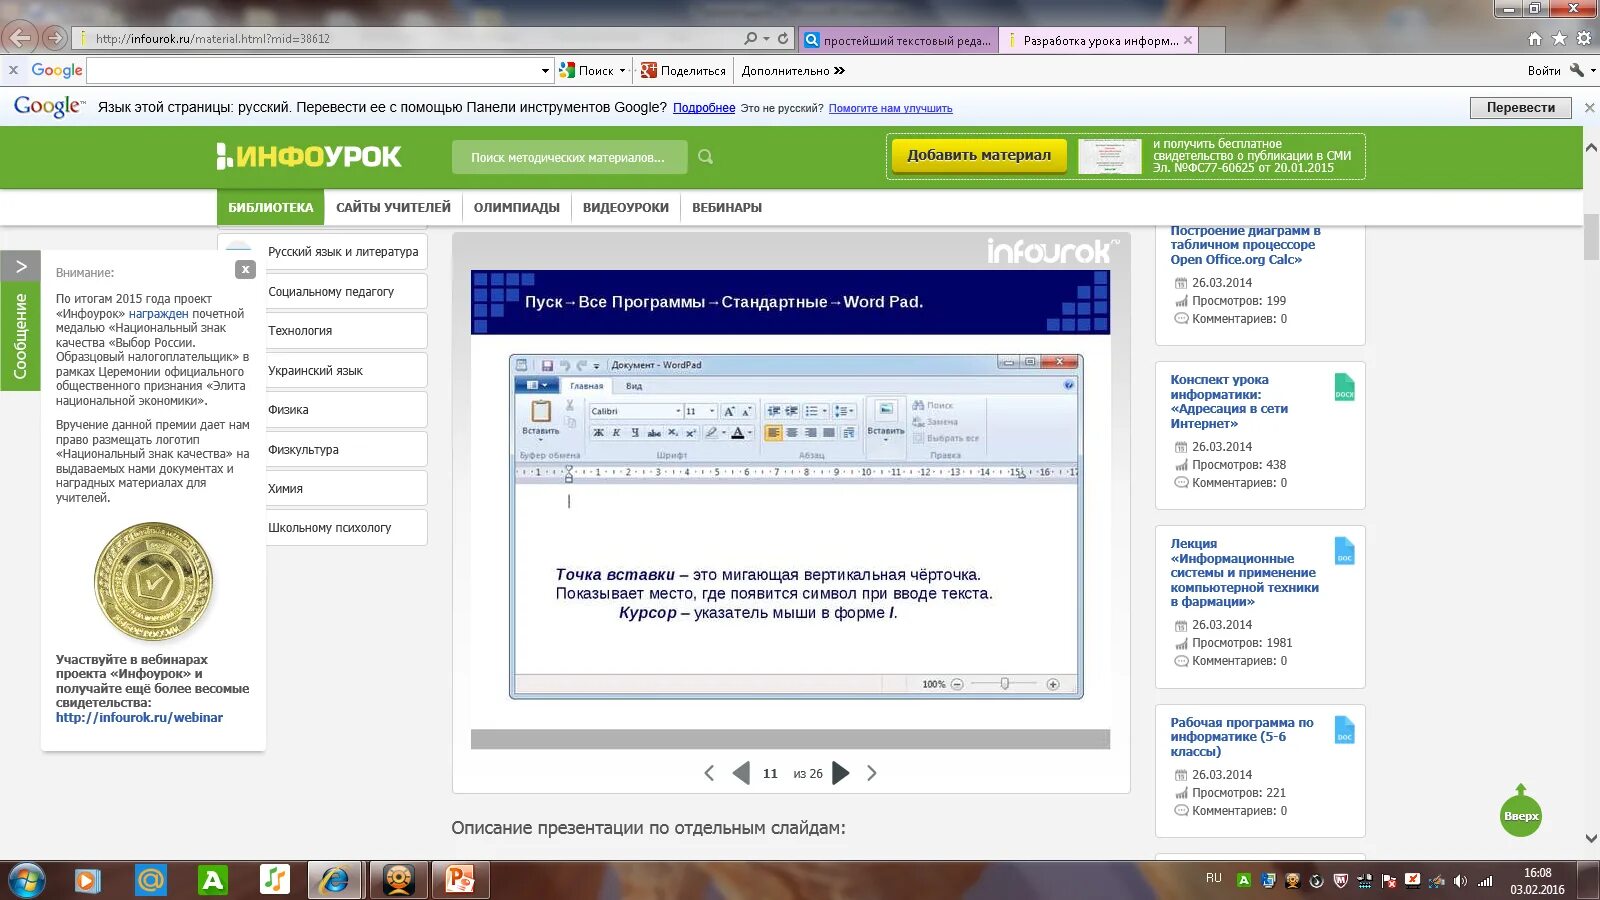The height and width of the screenshot is (900, 1600).
Task: Click the browser Back arrow button
Action: point(20,38)
